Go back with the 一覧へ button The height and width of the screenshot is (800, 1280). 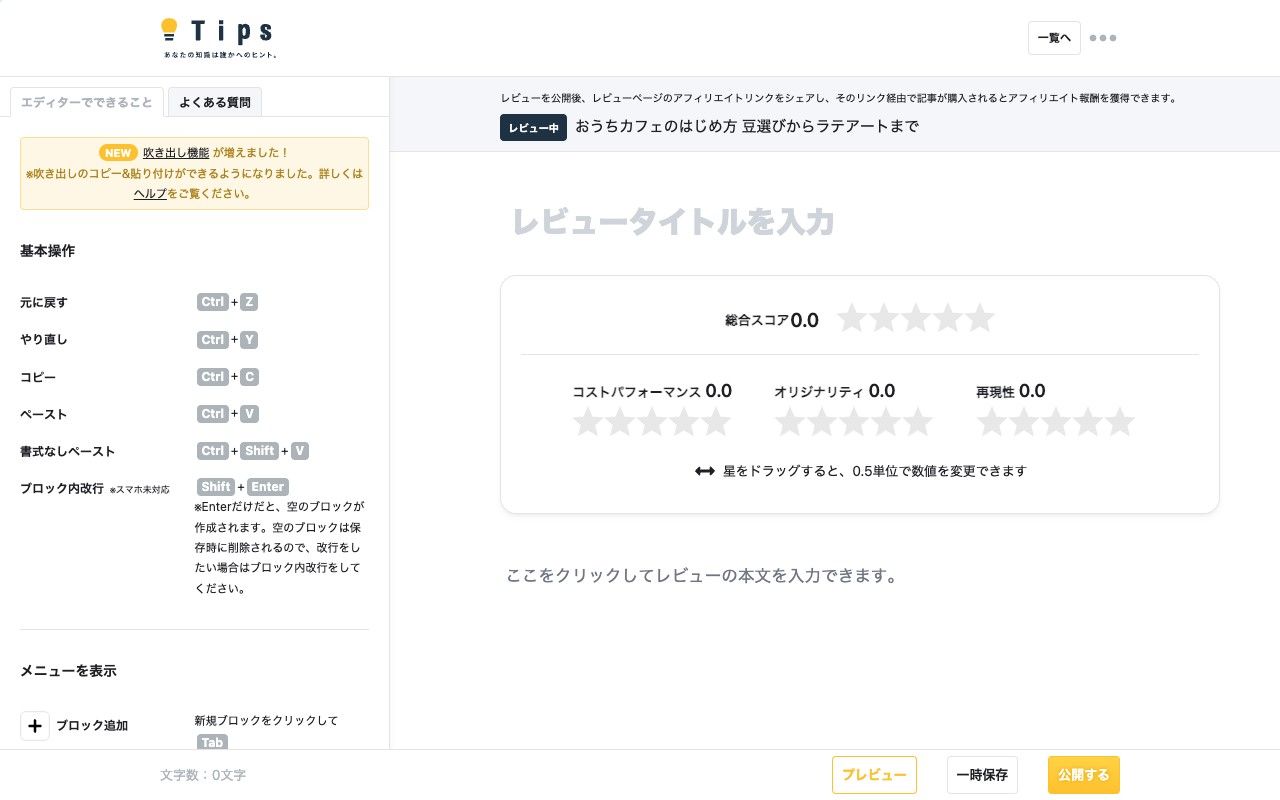click(1054, 38)
